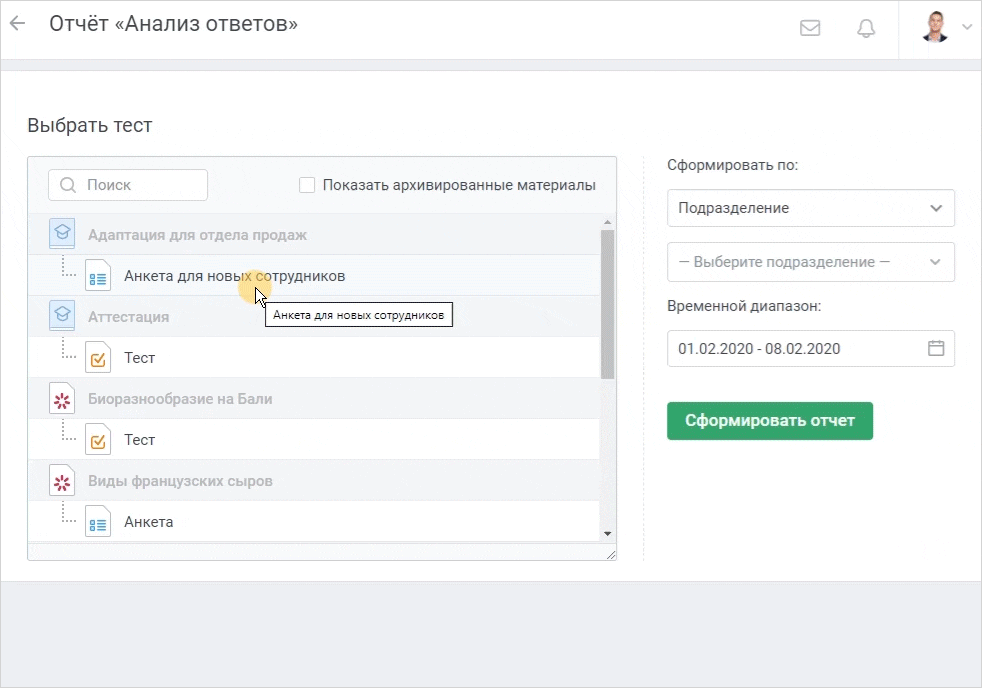Click the search magnifier icon

click(x=68, y=185)
